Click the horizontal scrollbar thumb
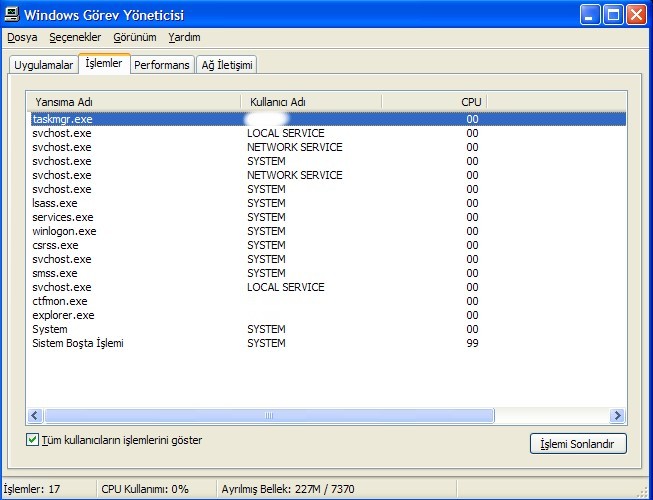 coord(269,415)
